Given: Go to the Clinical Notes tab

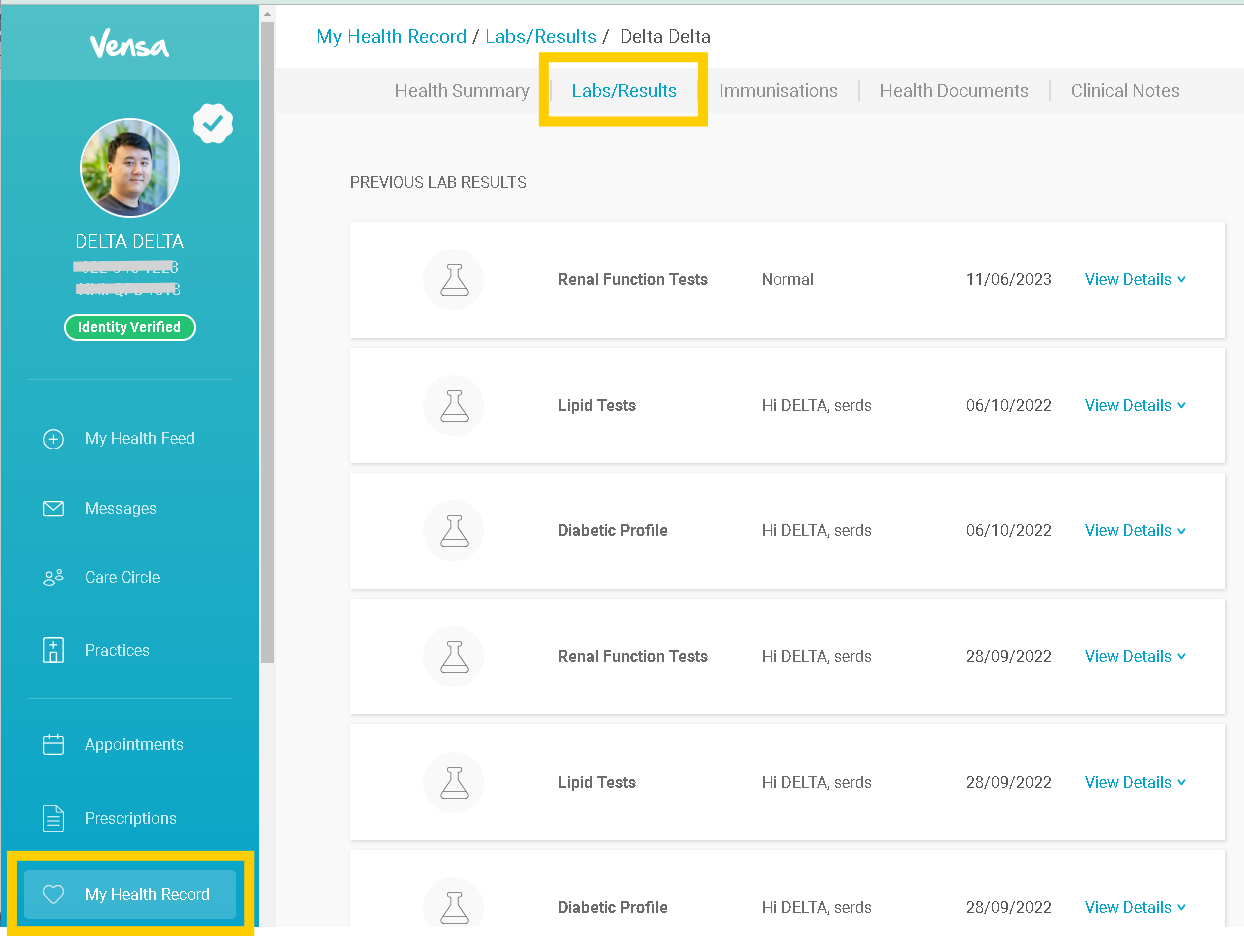Looking at the screenshot, I should coord(1124,91).
